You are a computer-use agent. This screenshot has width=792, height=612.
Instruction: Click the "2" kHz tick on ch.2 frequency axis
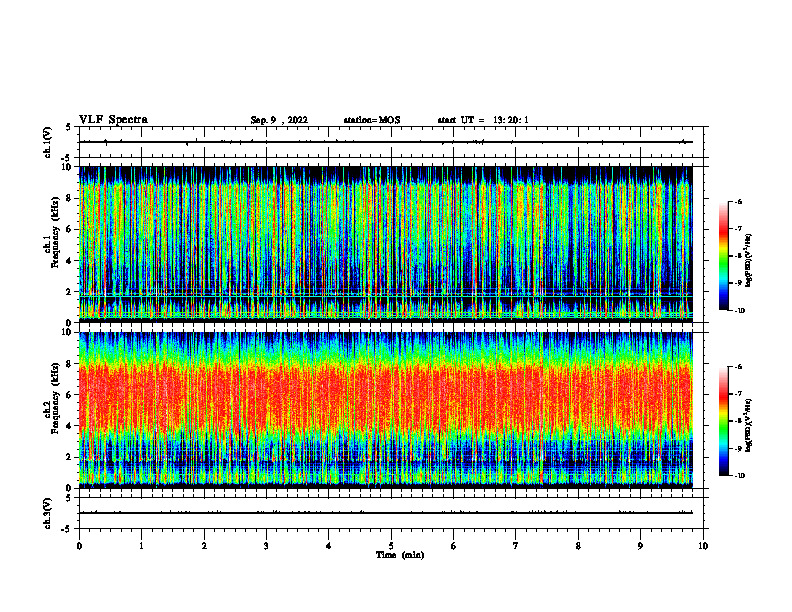point(70,457)
